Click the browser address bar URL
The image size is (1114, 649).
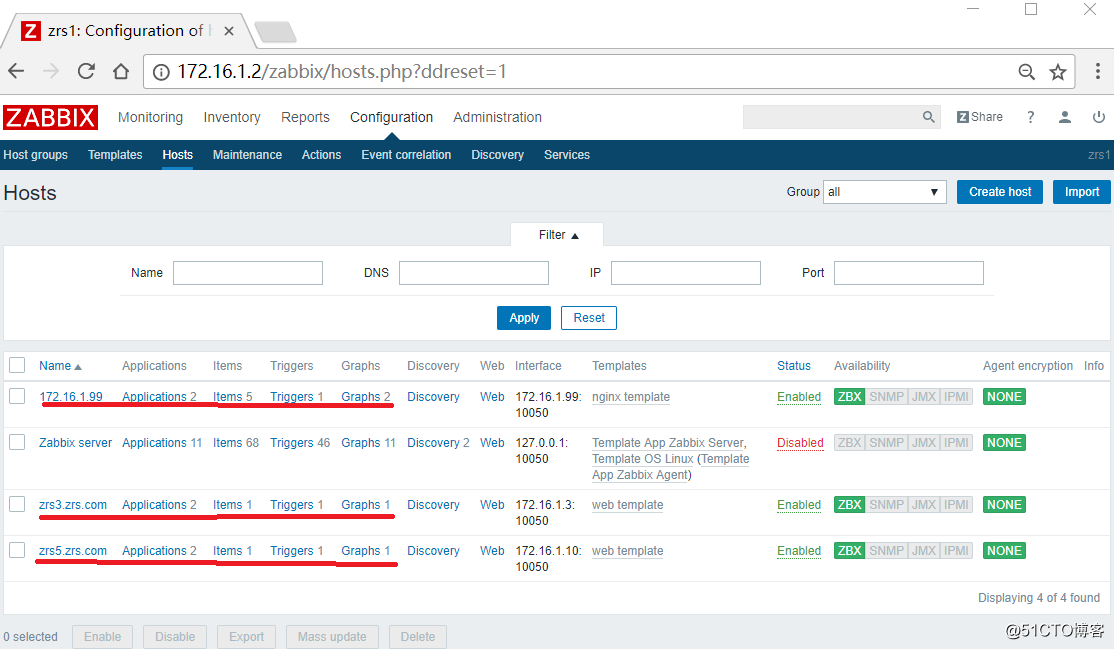pos(341,72)
